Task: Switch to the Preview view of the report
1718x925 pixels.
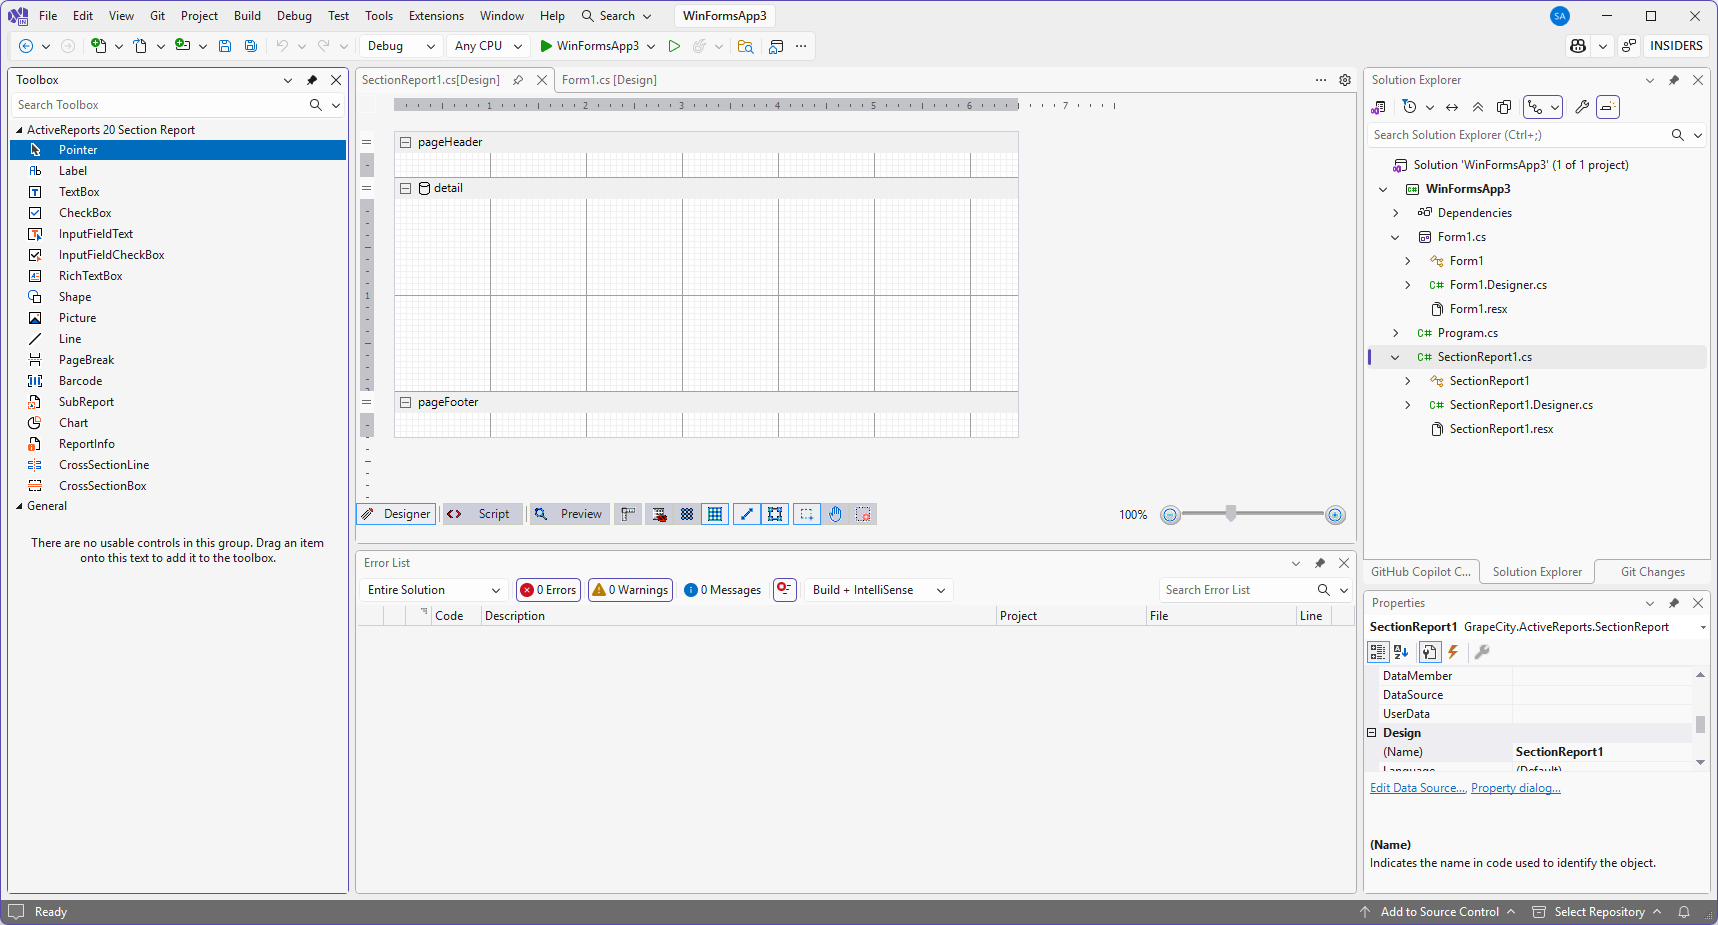Action: [569, 514]
